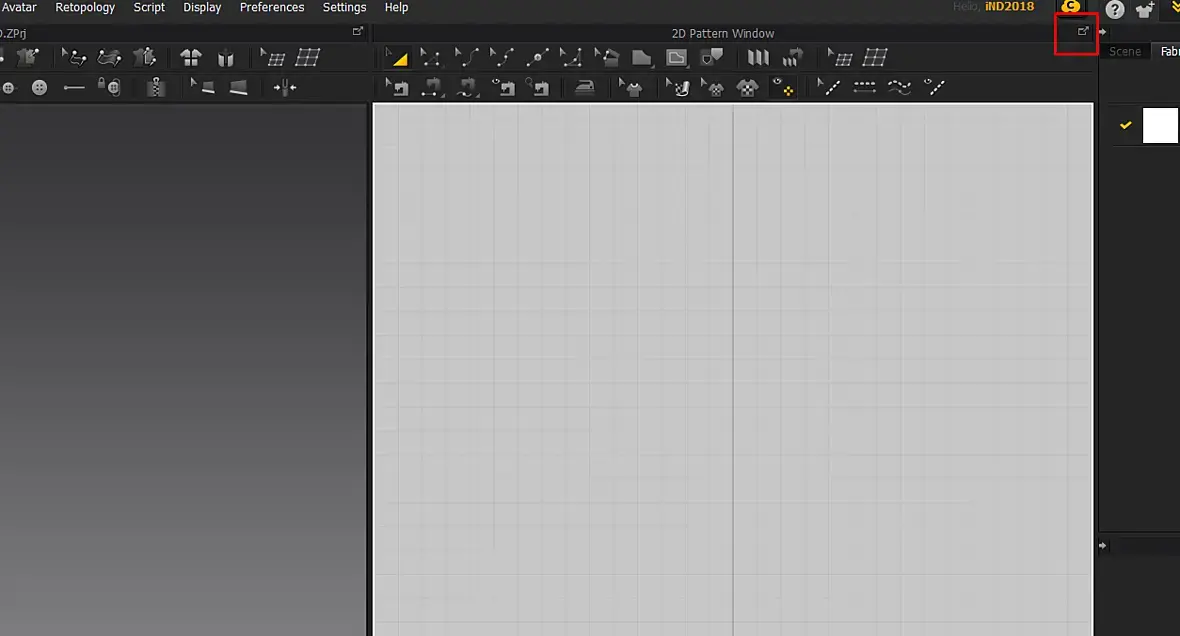Click the add-garment shirt plus icon
Screen dimensions: 1180x636
click(1145, 10)
